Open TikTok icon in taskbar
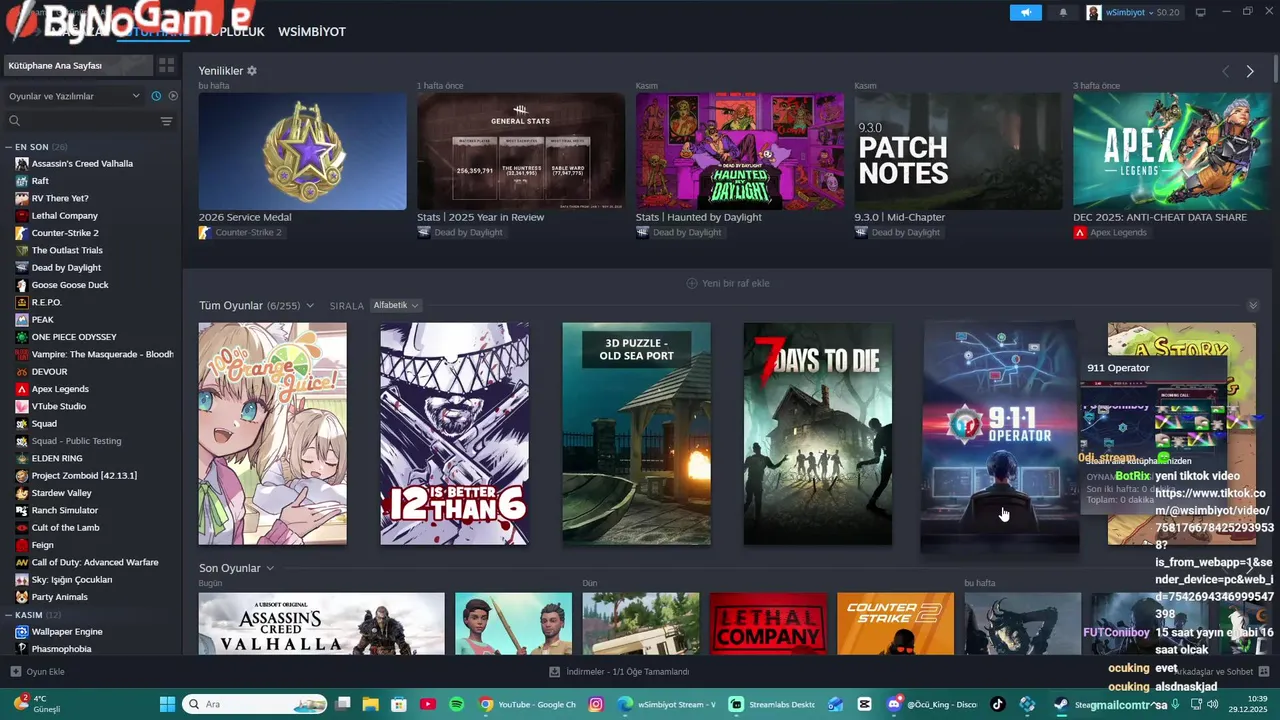Image resolution: width=1280 pixels, height=720 pixels. (x=997, y=704)
